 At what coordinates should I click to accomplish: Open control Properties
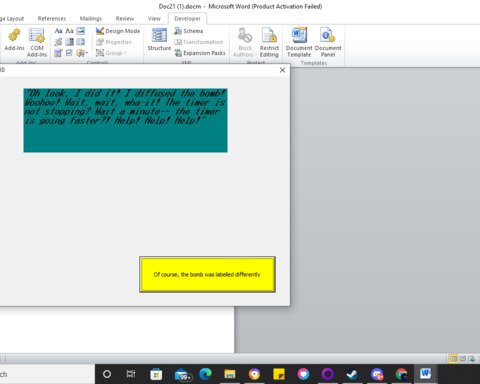click(x=114, y=42)
